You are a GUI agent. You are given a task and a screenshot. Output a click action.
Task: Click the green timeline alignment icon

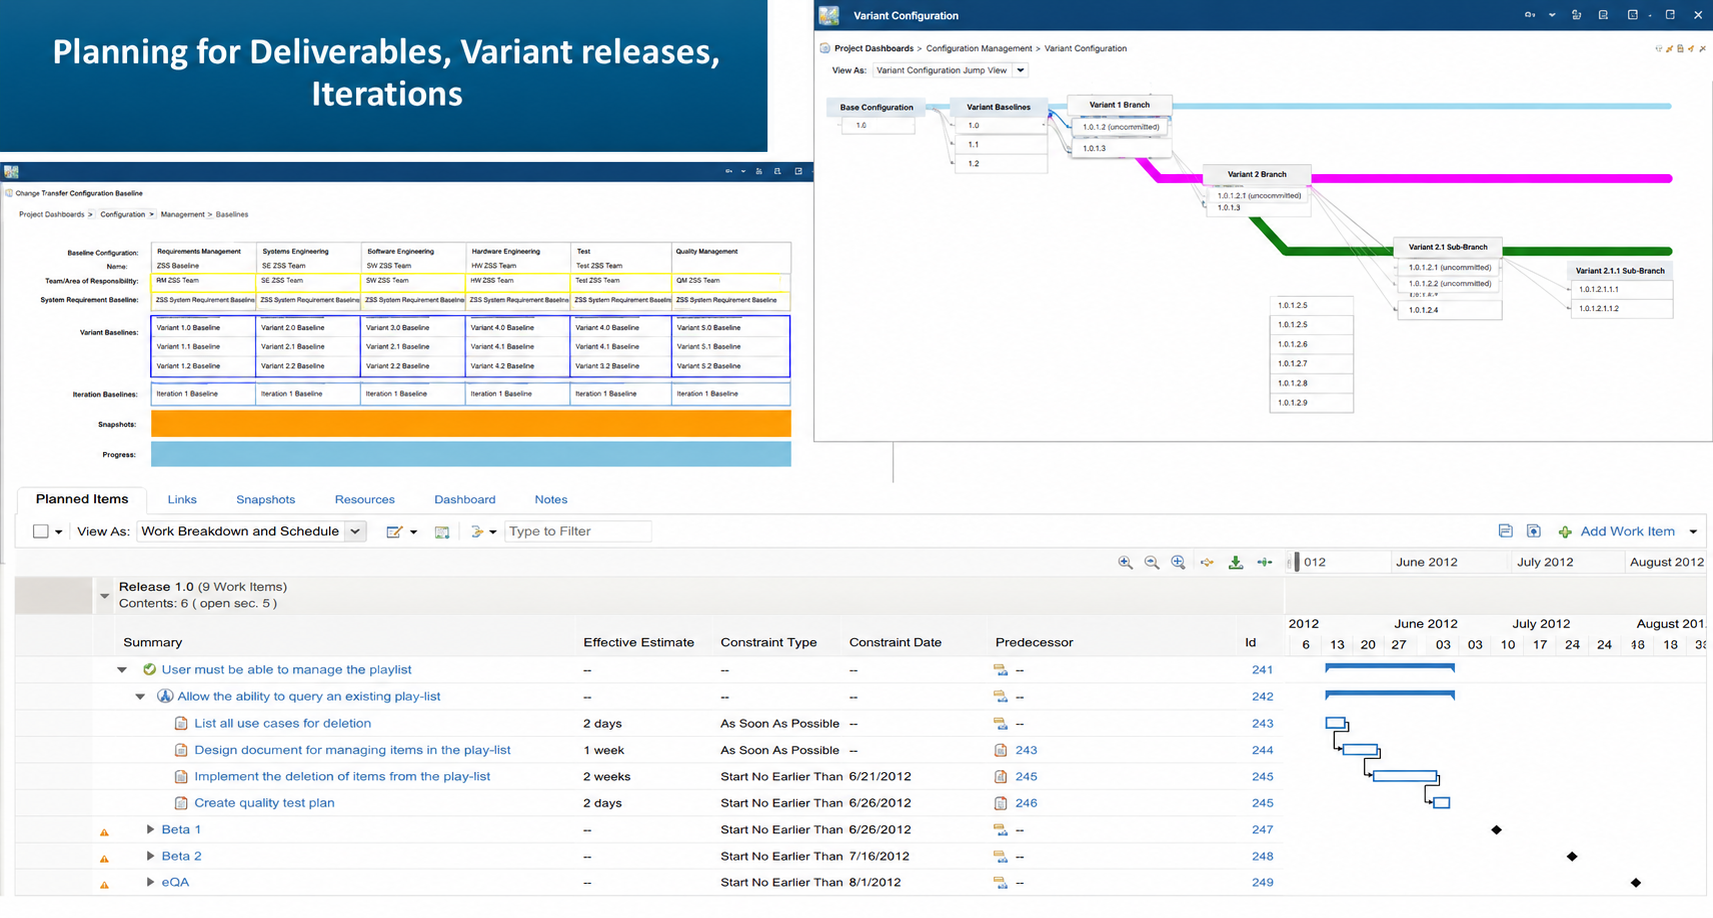[1265, 562]
